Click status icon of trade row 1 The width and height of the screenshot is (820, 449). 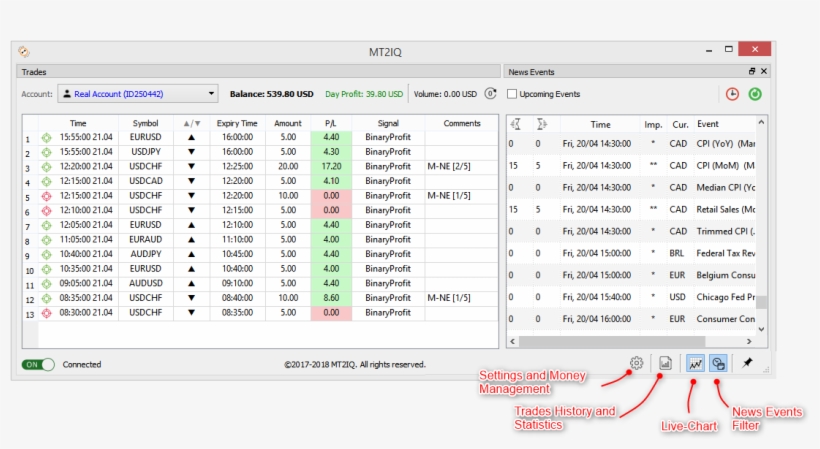47,137
